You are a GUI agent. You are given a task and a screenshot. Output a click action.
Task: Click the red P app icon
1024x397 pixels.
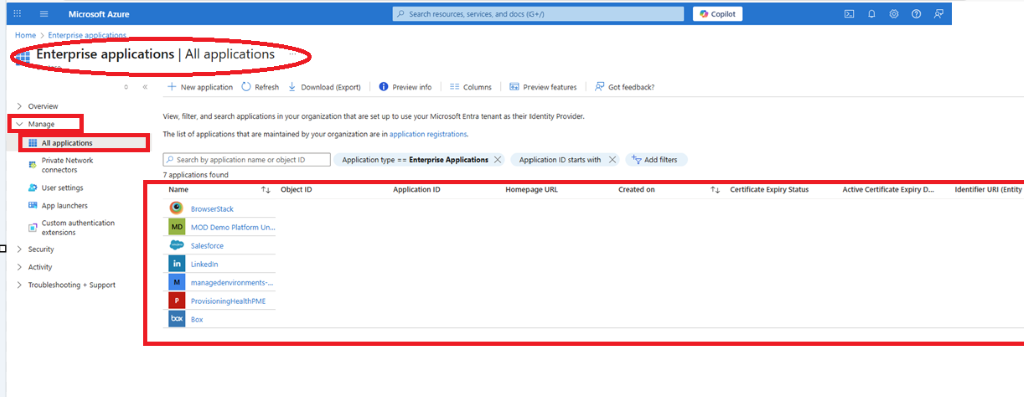(x=176, y=300)
